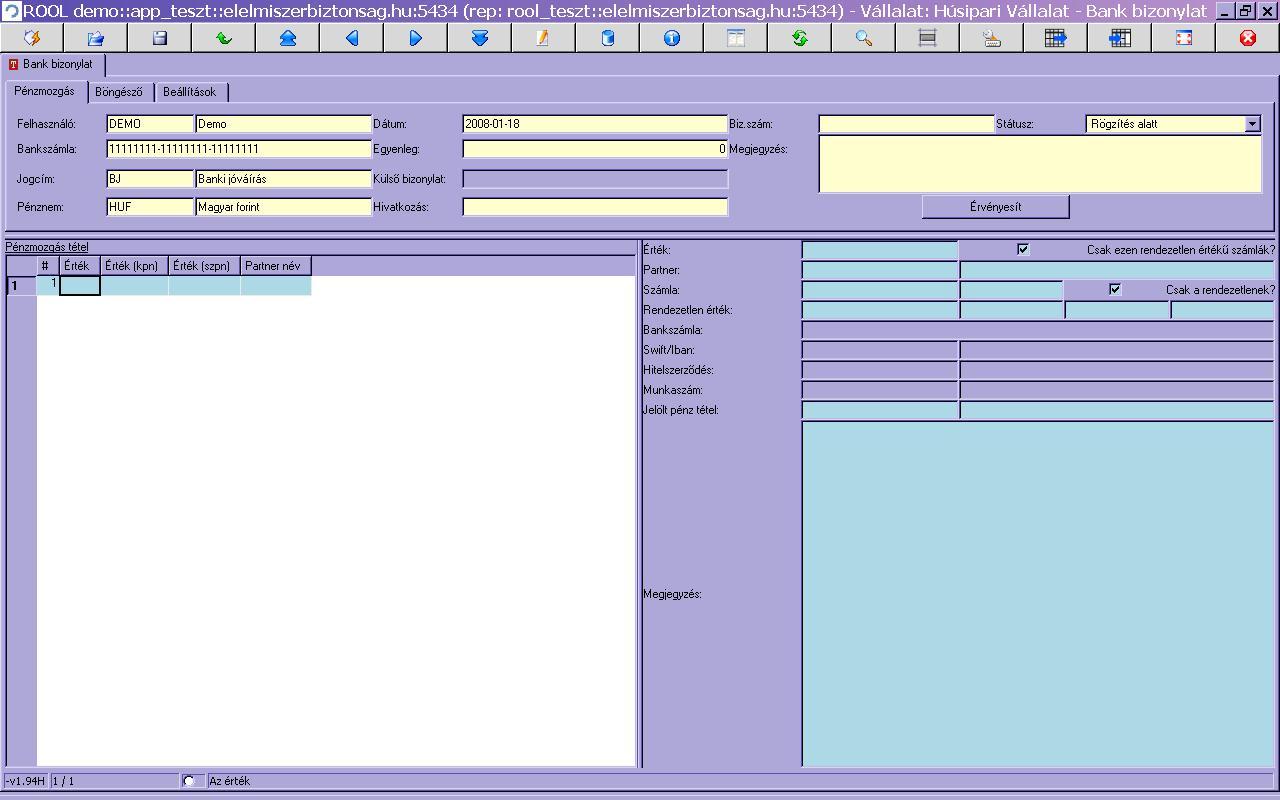Select the radio button in the status bar

pos(189,781)
